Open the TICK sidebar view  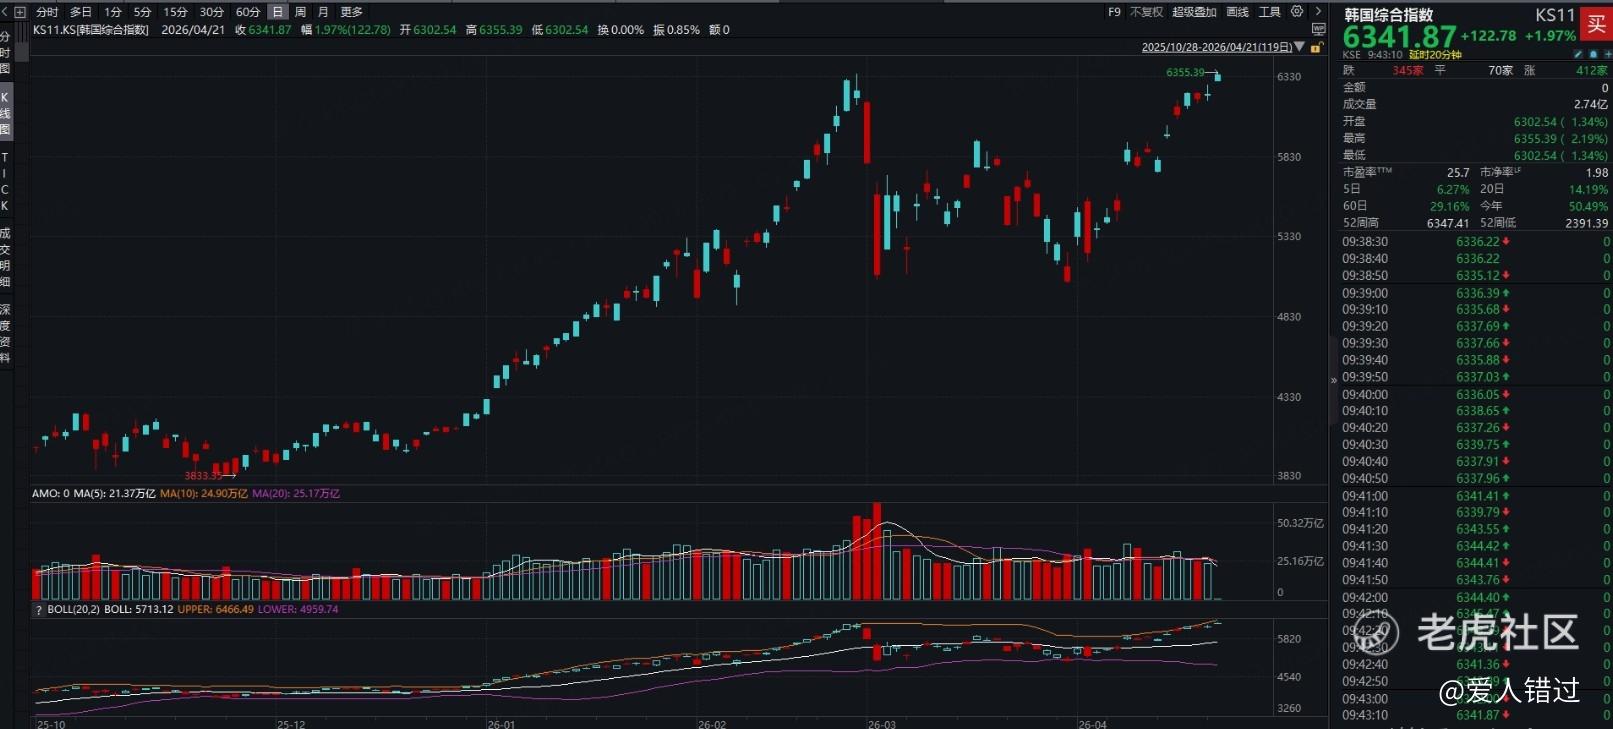(5, 181)
